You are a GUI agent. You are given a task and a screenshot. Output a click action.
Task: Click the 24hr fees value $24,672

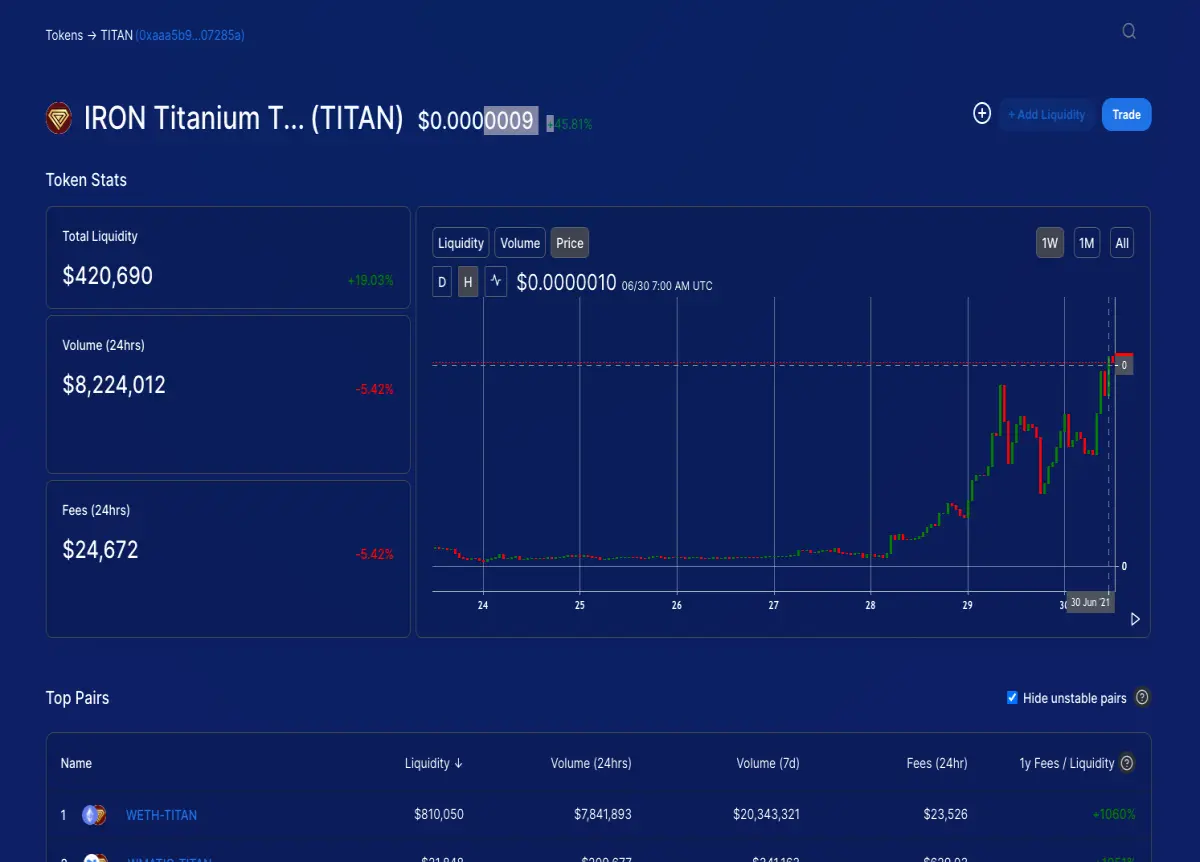tap(101, 549)
